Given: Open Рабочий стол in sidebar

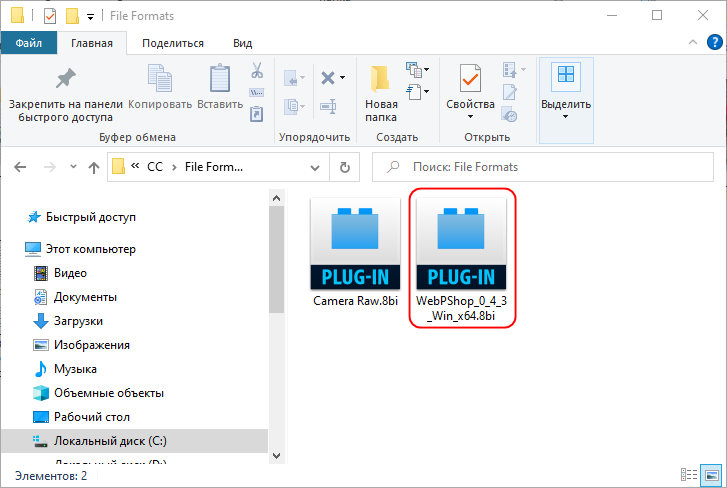Looking at the screenshot, I should (x=92, y=417).
